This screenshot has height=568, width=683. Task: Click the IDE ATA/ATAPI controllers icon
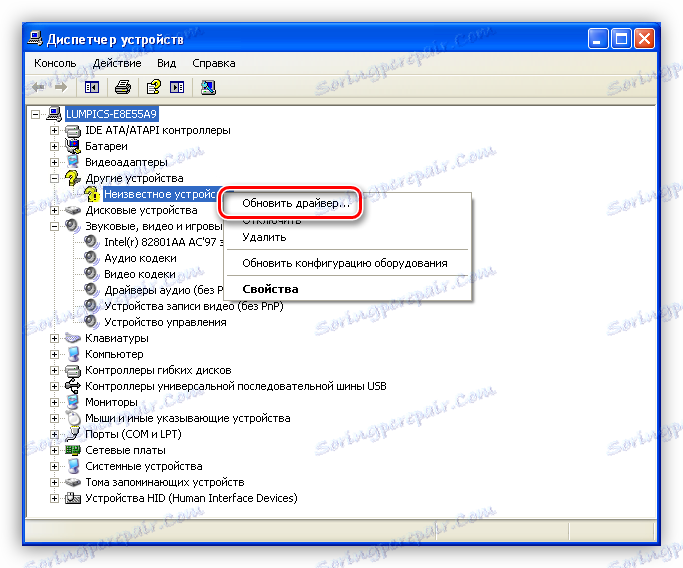[73, 130]
